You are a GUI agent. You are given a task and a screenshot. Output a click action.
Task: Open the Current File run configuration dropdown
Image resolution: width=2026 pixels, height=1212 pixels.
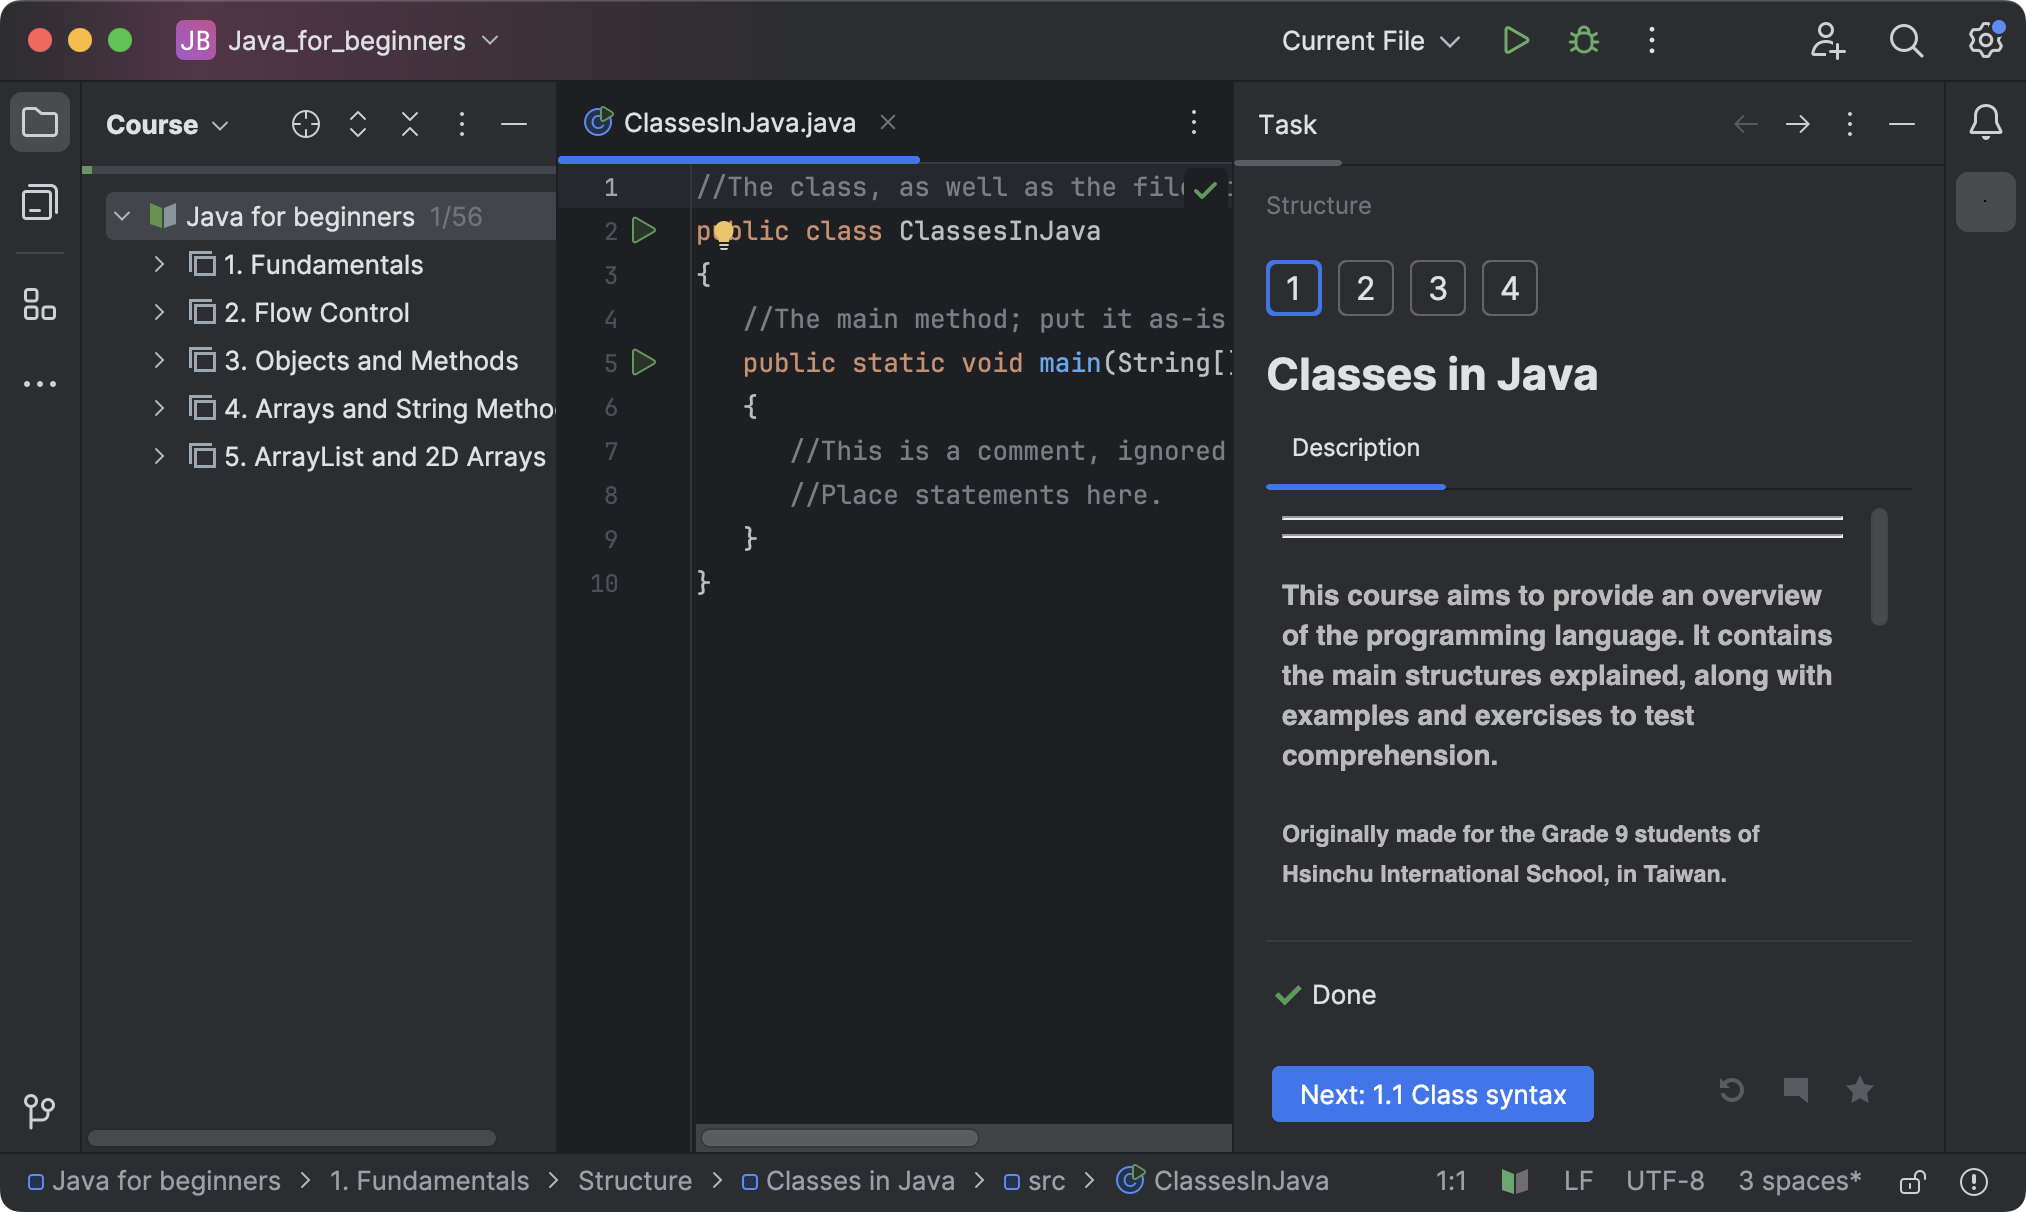click(x=1370, y=41)
